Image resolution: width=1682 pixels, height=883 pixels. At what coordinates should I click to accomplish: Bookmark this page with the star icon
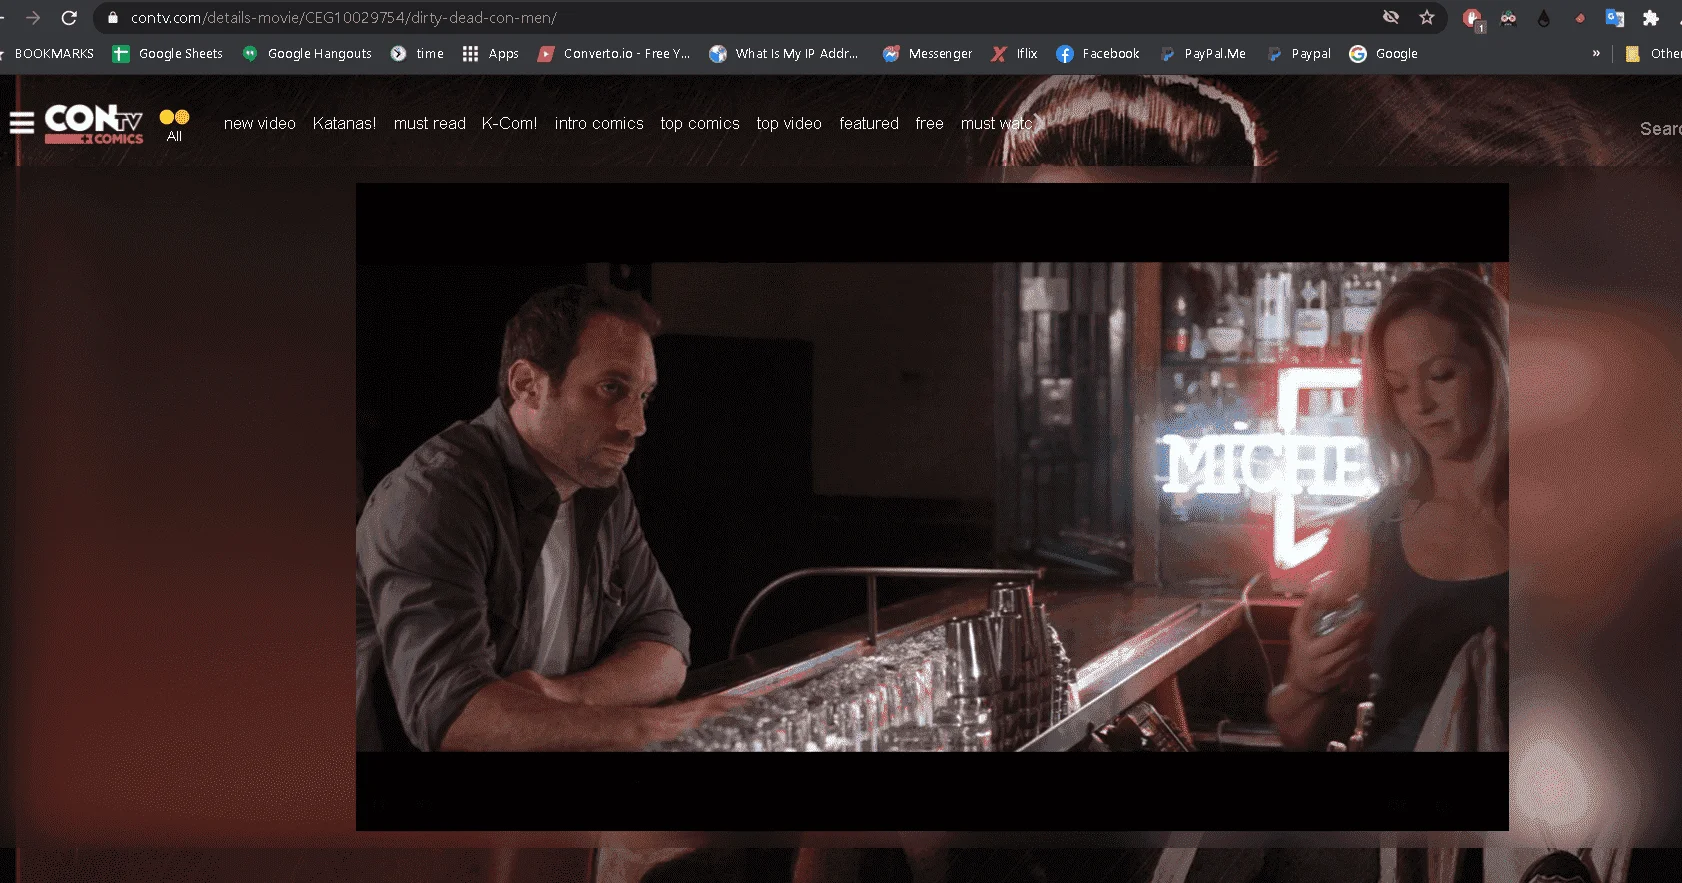[1427, 17]
